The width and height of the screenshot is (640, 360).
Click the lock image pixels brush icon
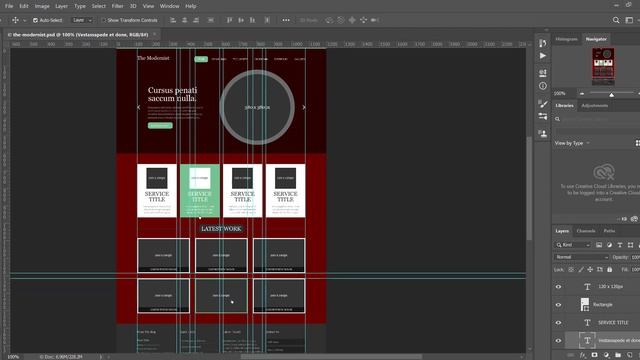[x=581, y=269]
